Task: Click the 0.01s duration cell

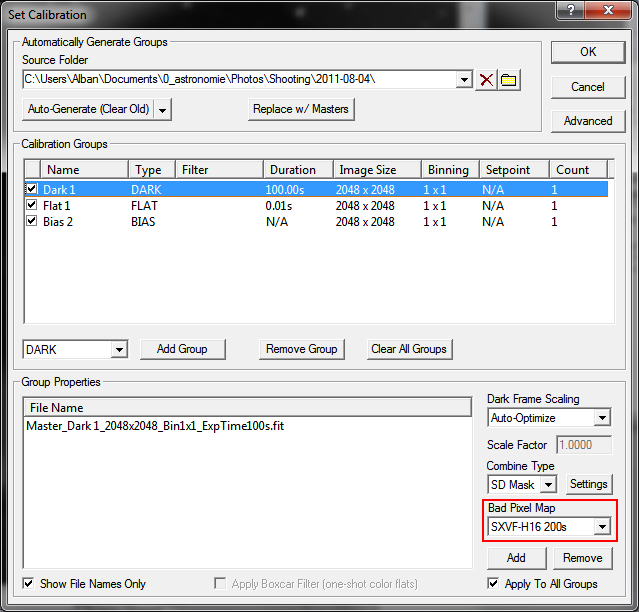Action: click(279, 206)
